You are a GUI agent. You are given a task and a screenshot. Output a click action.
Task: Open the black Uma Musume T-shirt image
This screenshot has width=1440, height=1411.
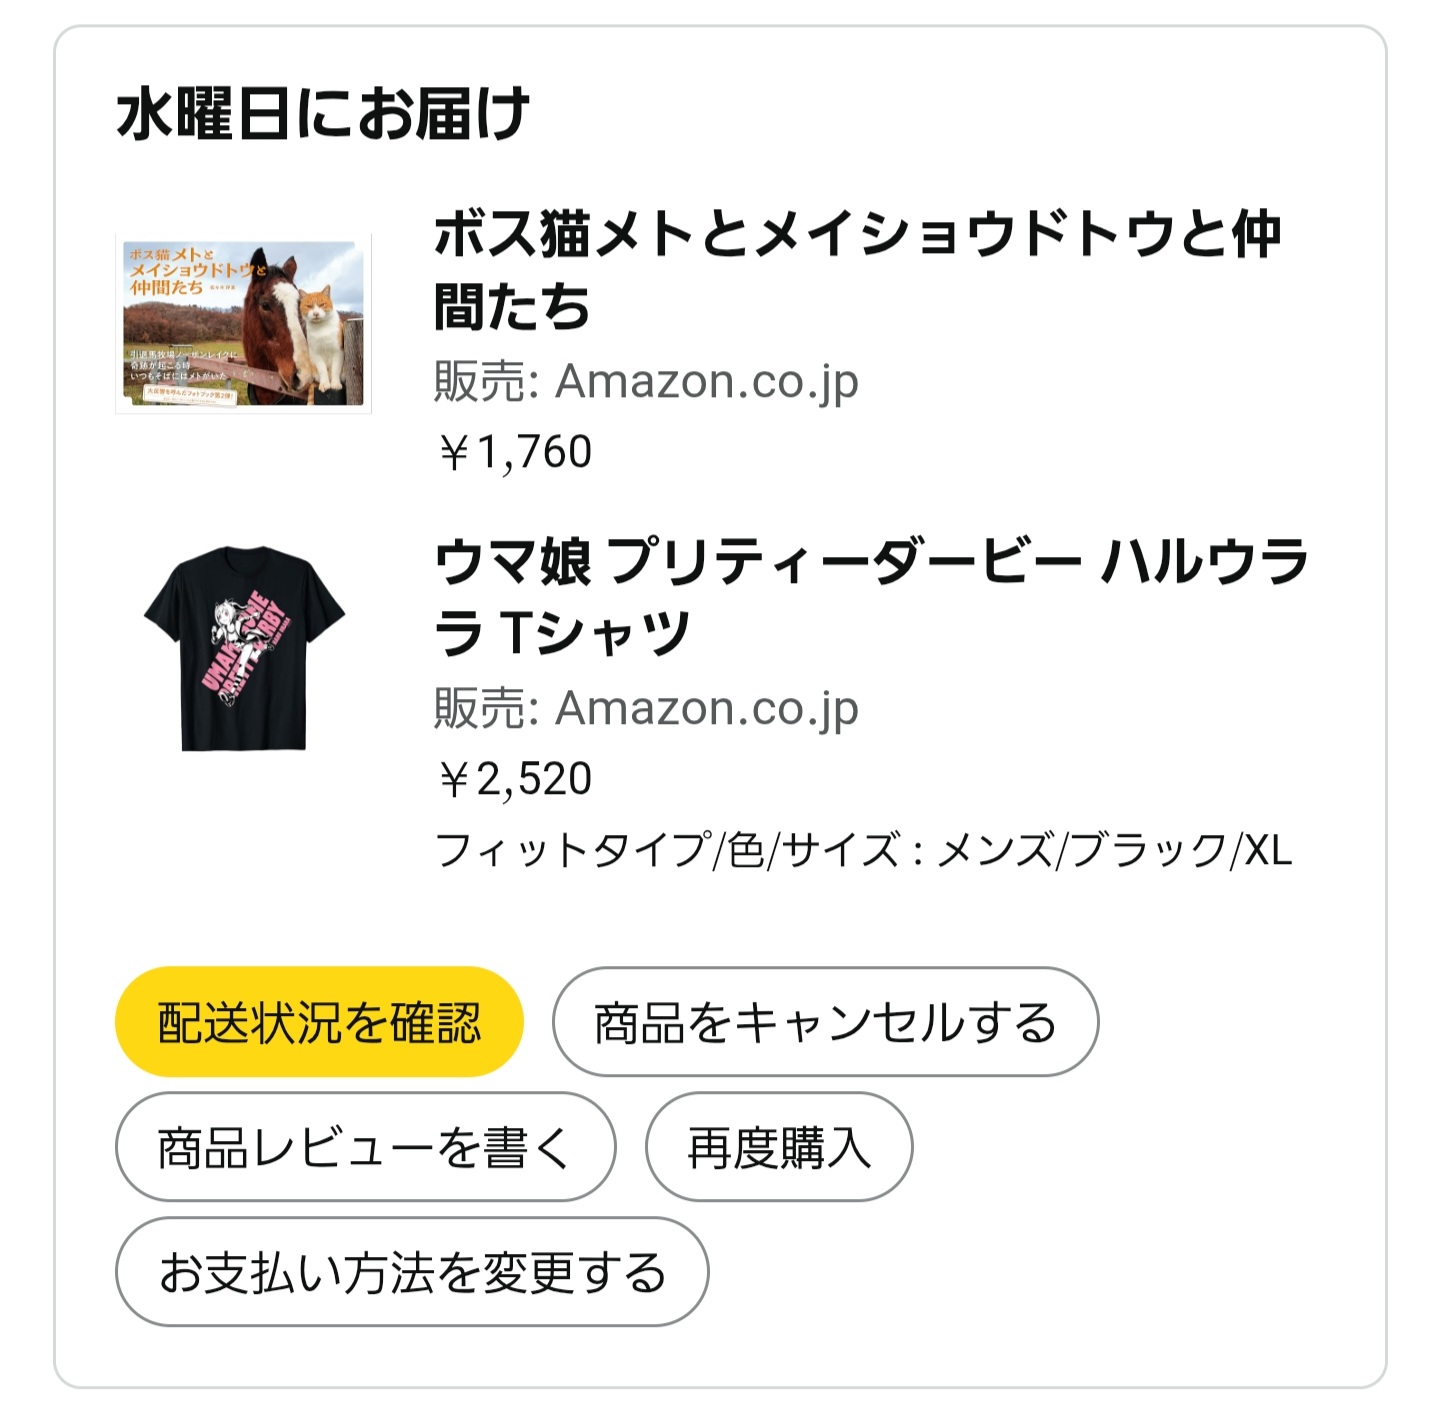click(x=243, y=648)
